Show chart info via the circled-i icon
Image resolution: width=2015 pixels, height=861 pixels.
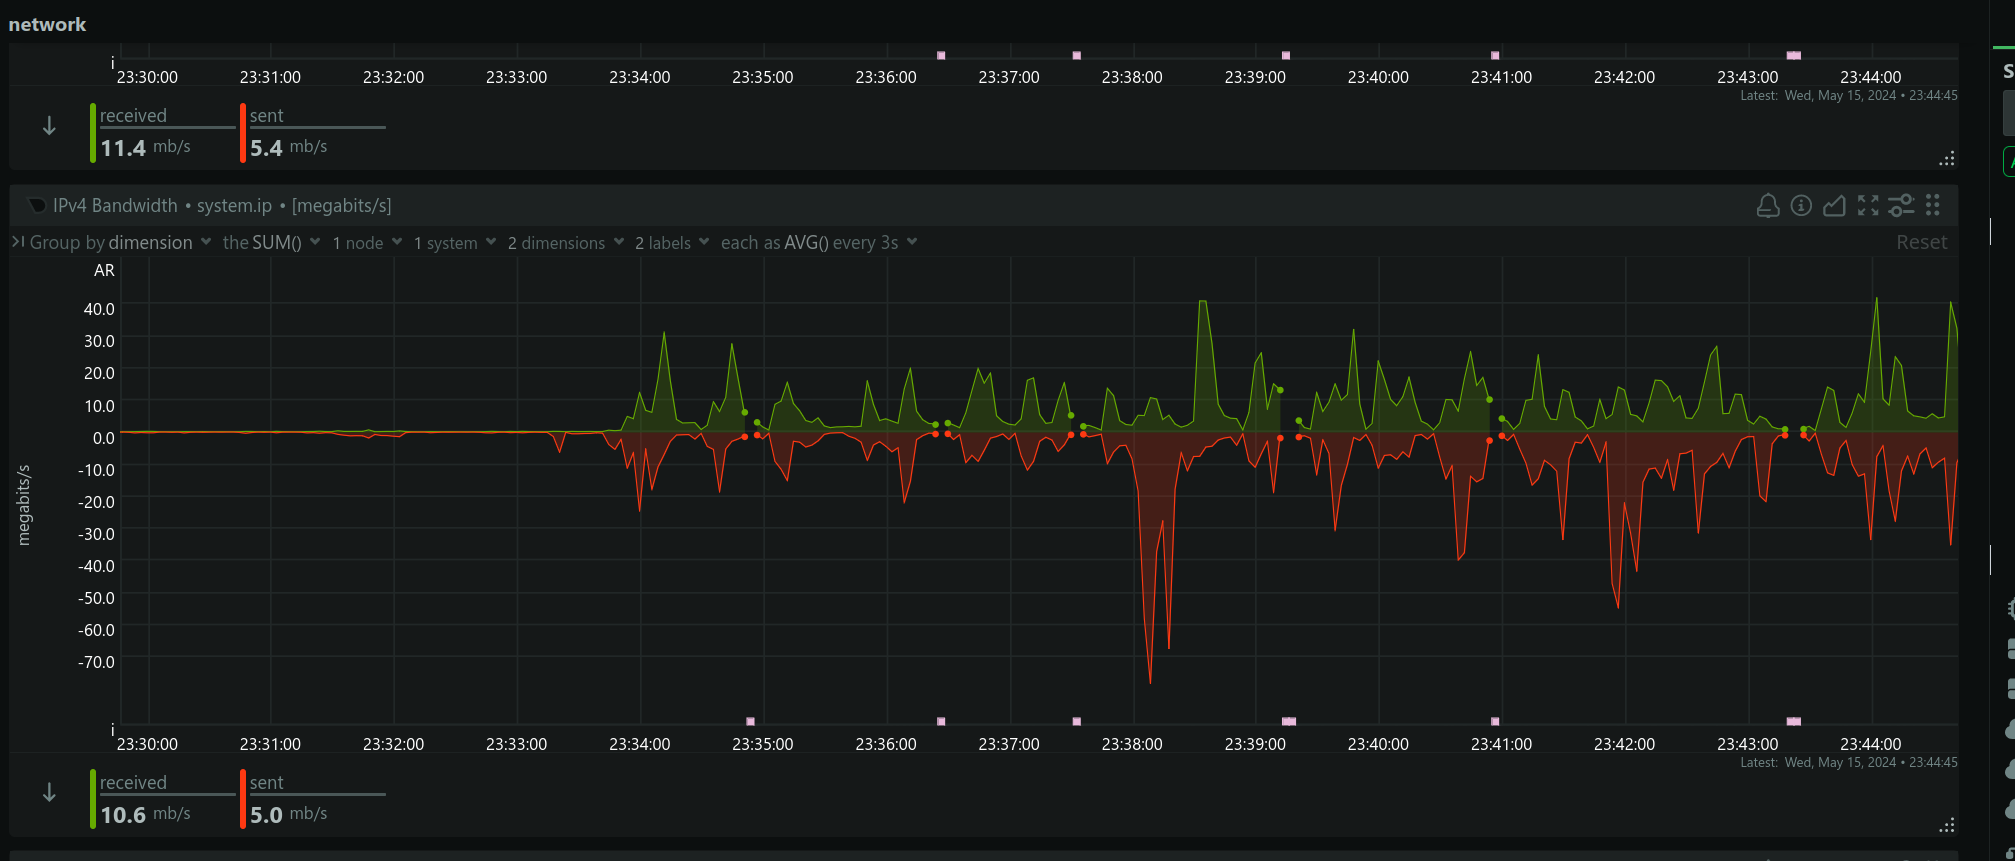1801,206
